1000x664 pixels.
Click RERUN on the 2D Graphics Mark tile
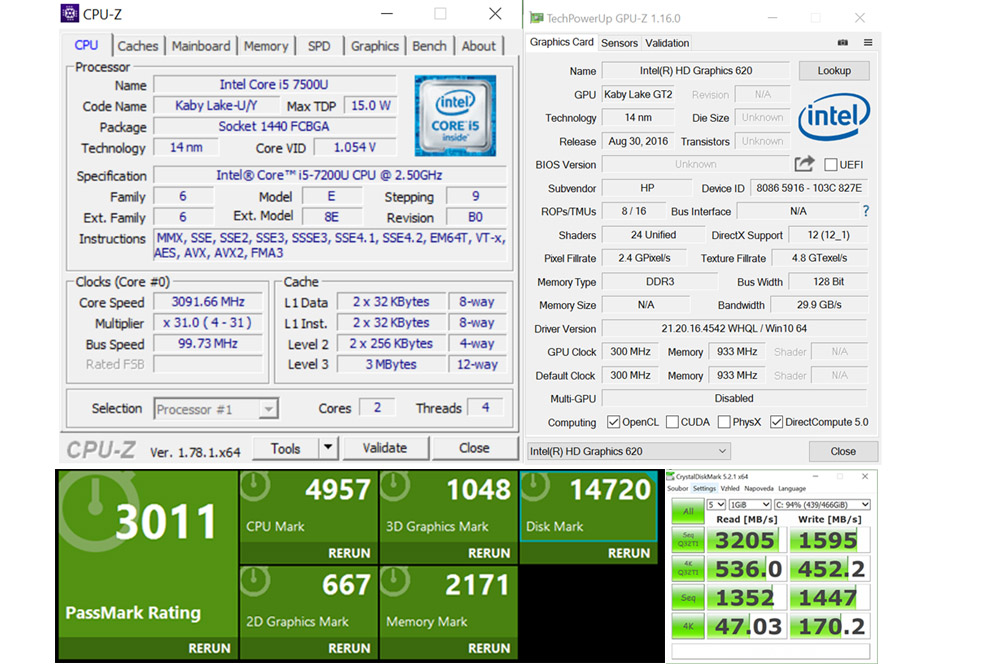(x=349, y=648)
